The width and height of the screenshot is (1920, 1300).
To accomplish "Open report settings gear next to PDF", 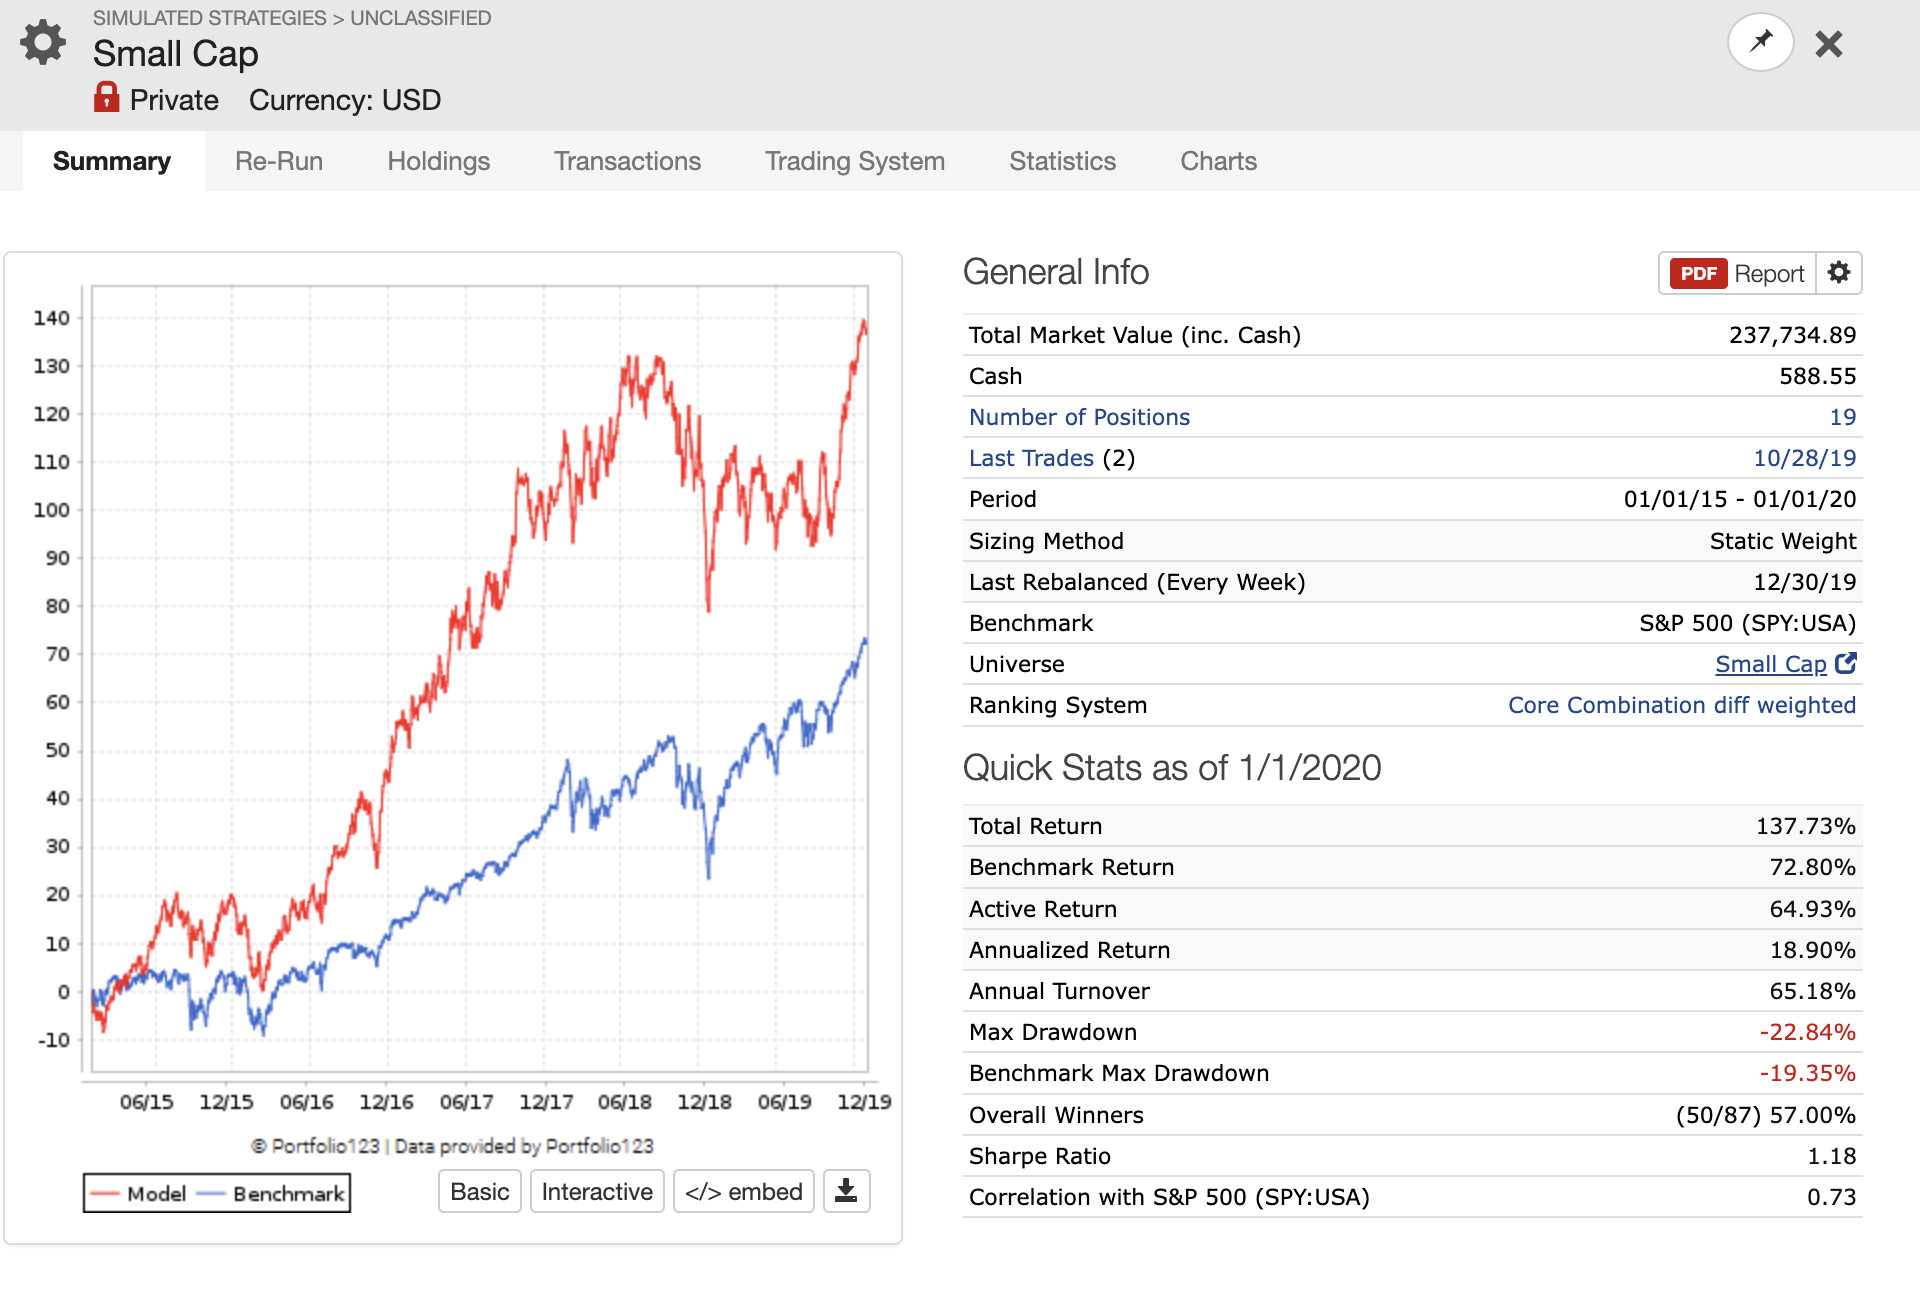I will (1839, 273).
